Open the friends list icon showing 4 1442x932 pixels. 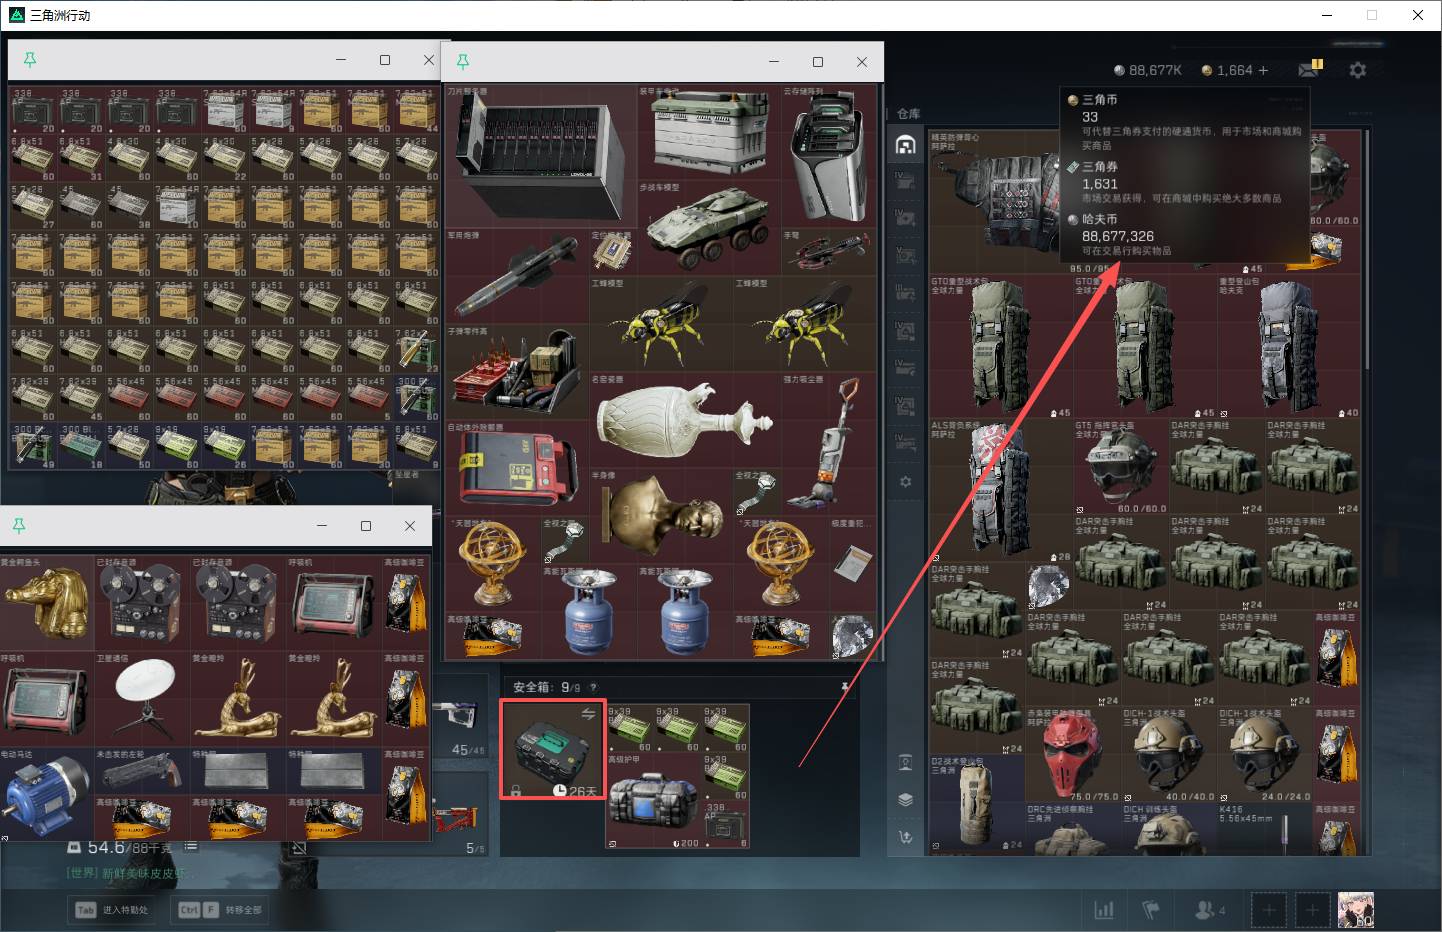click(x=1210, y=910)
